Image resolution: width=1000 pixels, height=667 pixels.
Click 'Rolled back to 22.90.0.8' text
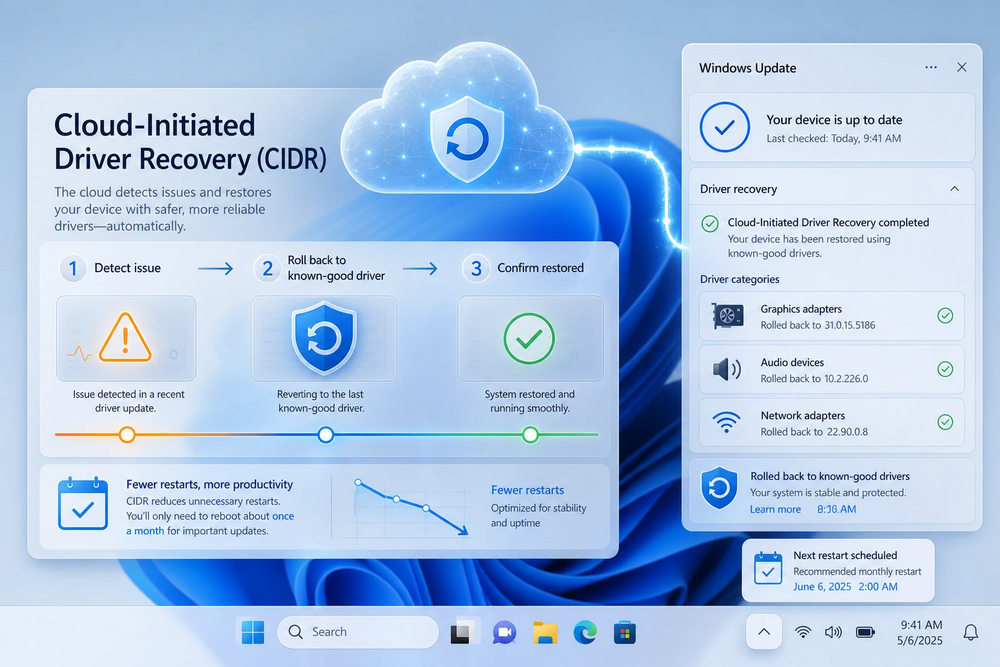(x=814, y=432)
